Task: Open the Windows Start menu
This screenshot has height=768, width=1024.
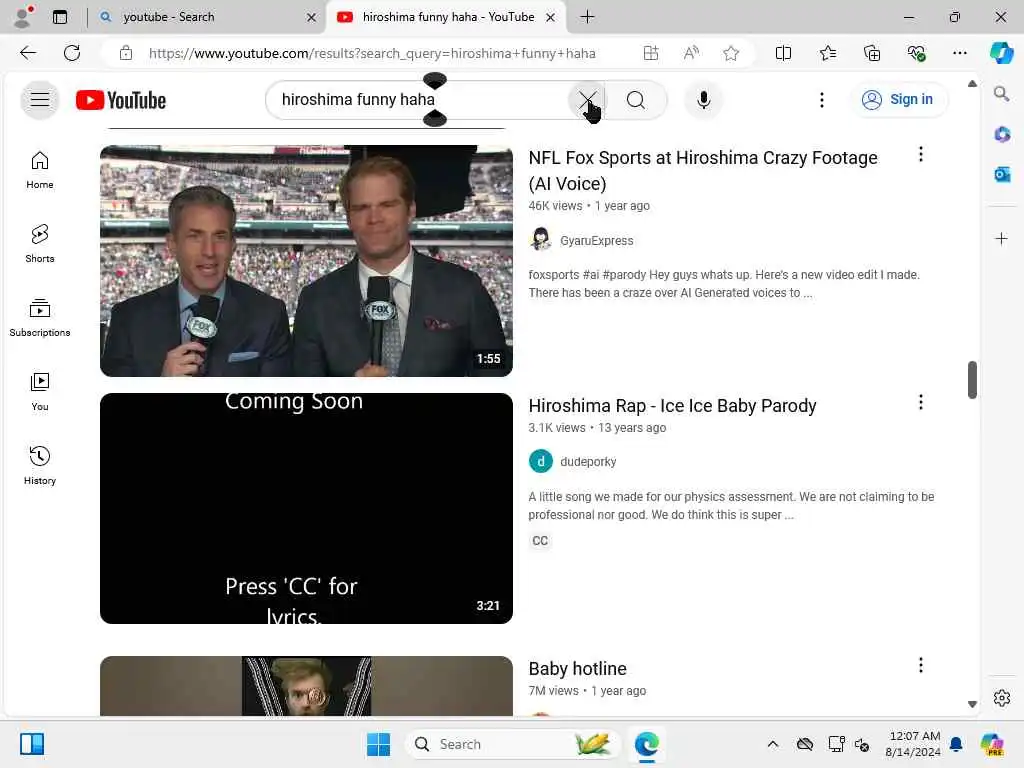Action: pyautogui.click(x=378, y=744)
